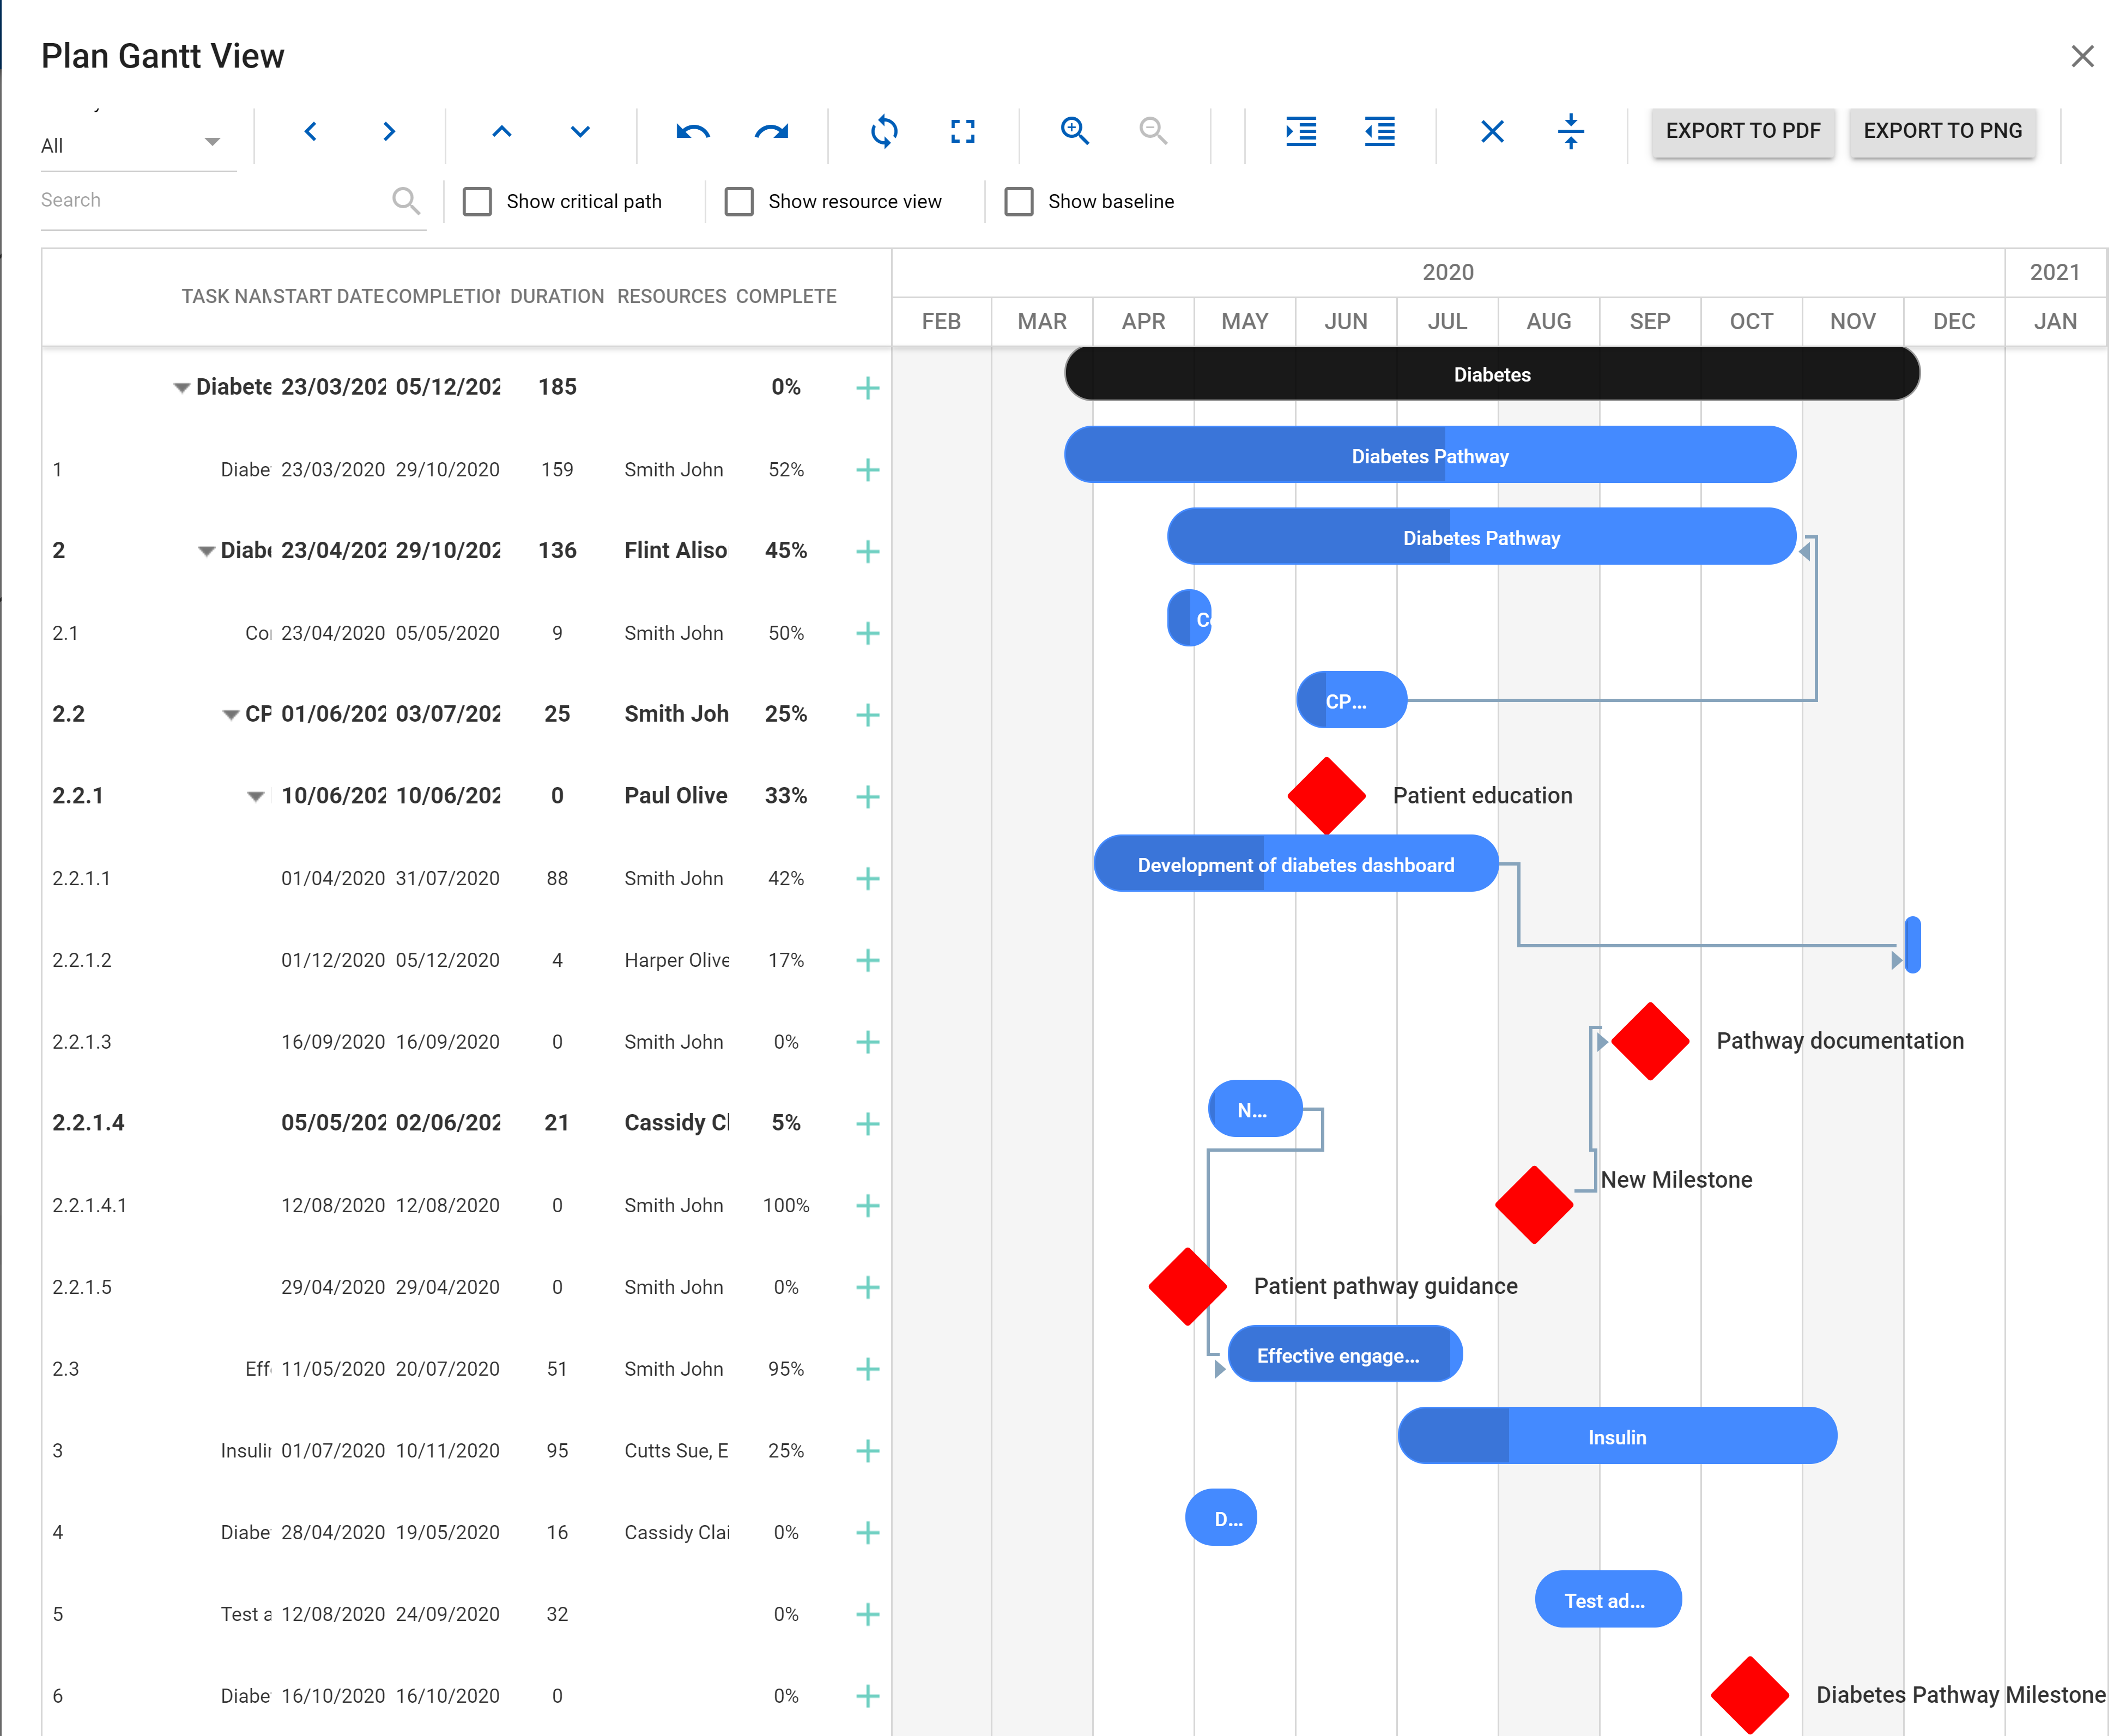Collapse row 2.2 CP group
The image size is (2126, 1736).
(x=231, y=715)
